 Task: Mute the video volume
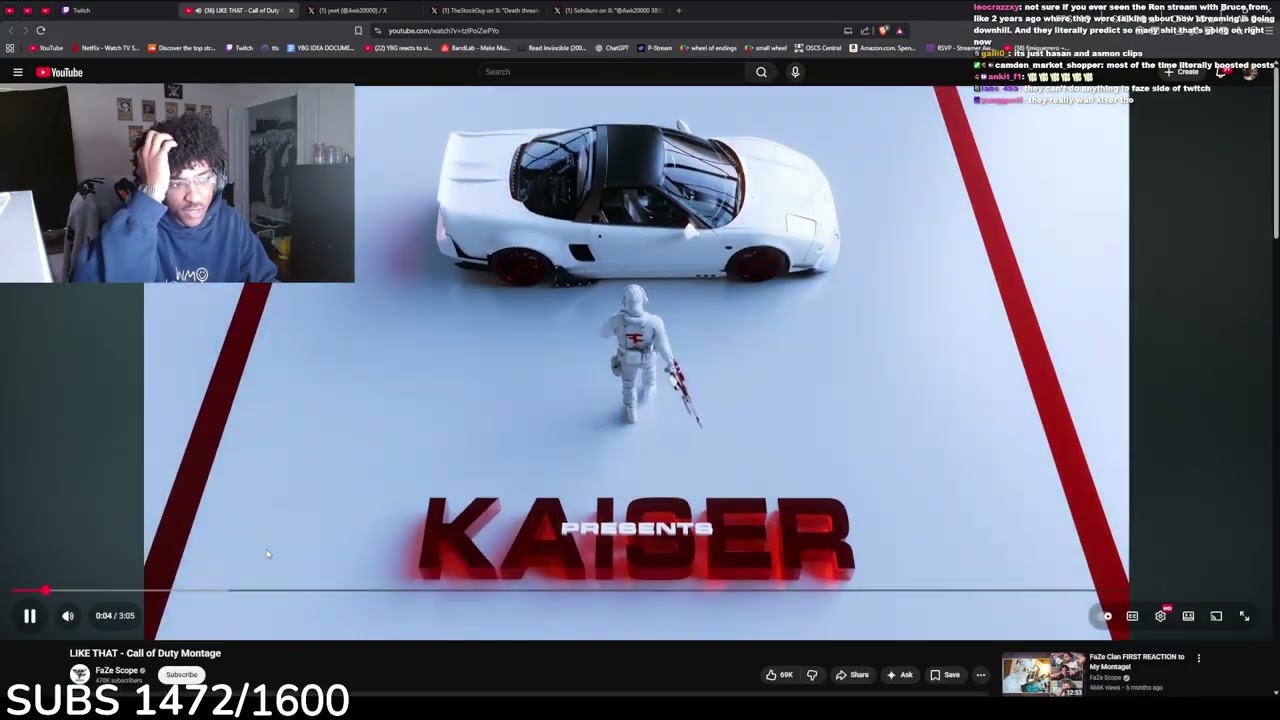(x=68, y=616)
